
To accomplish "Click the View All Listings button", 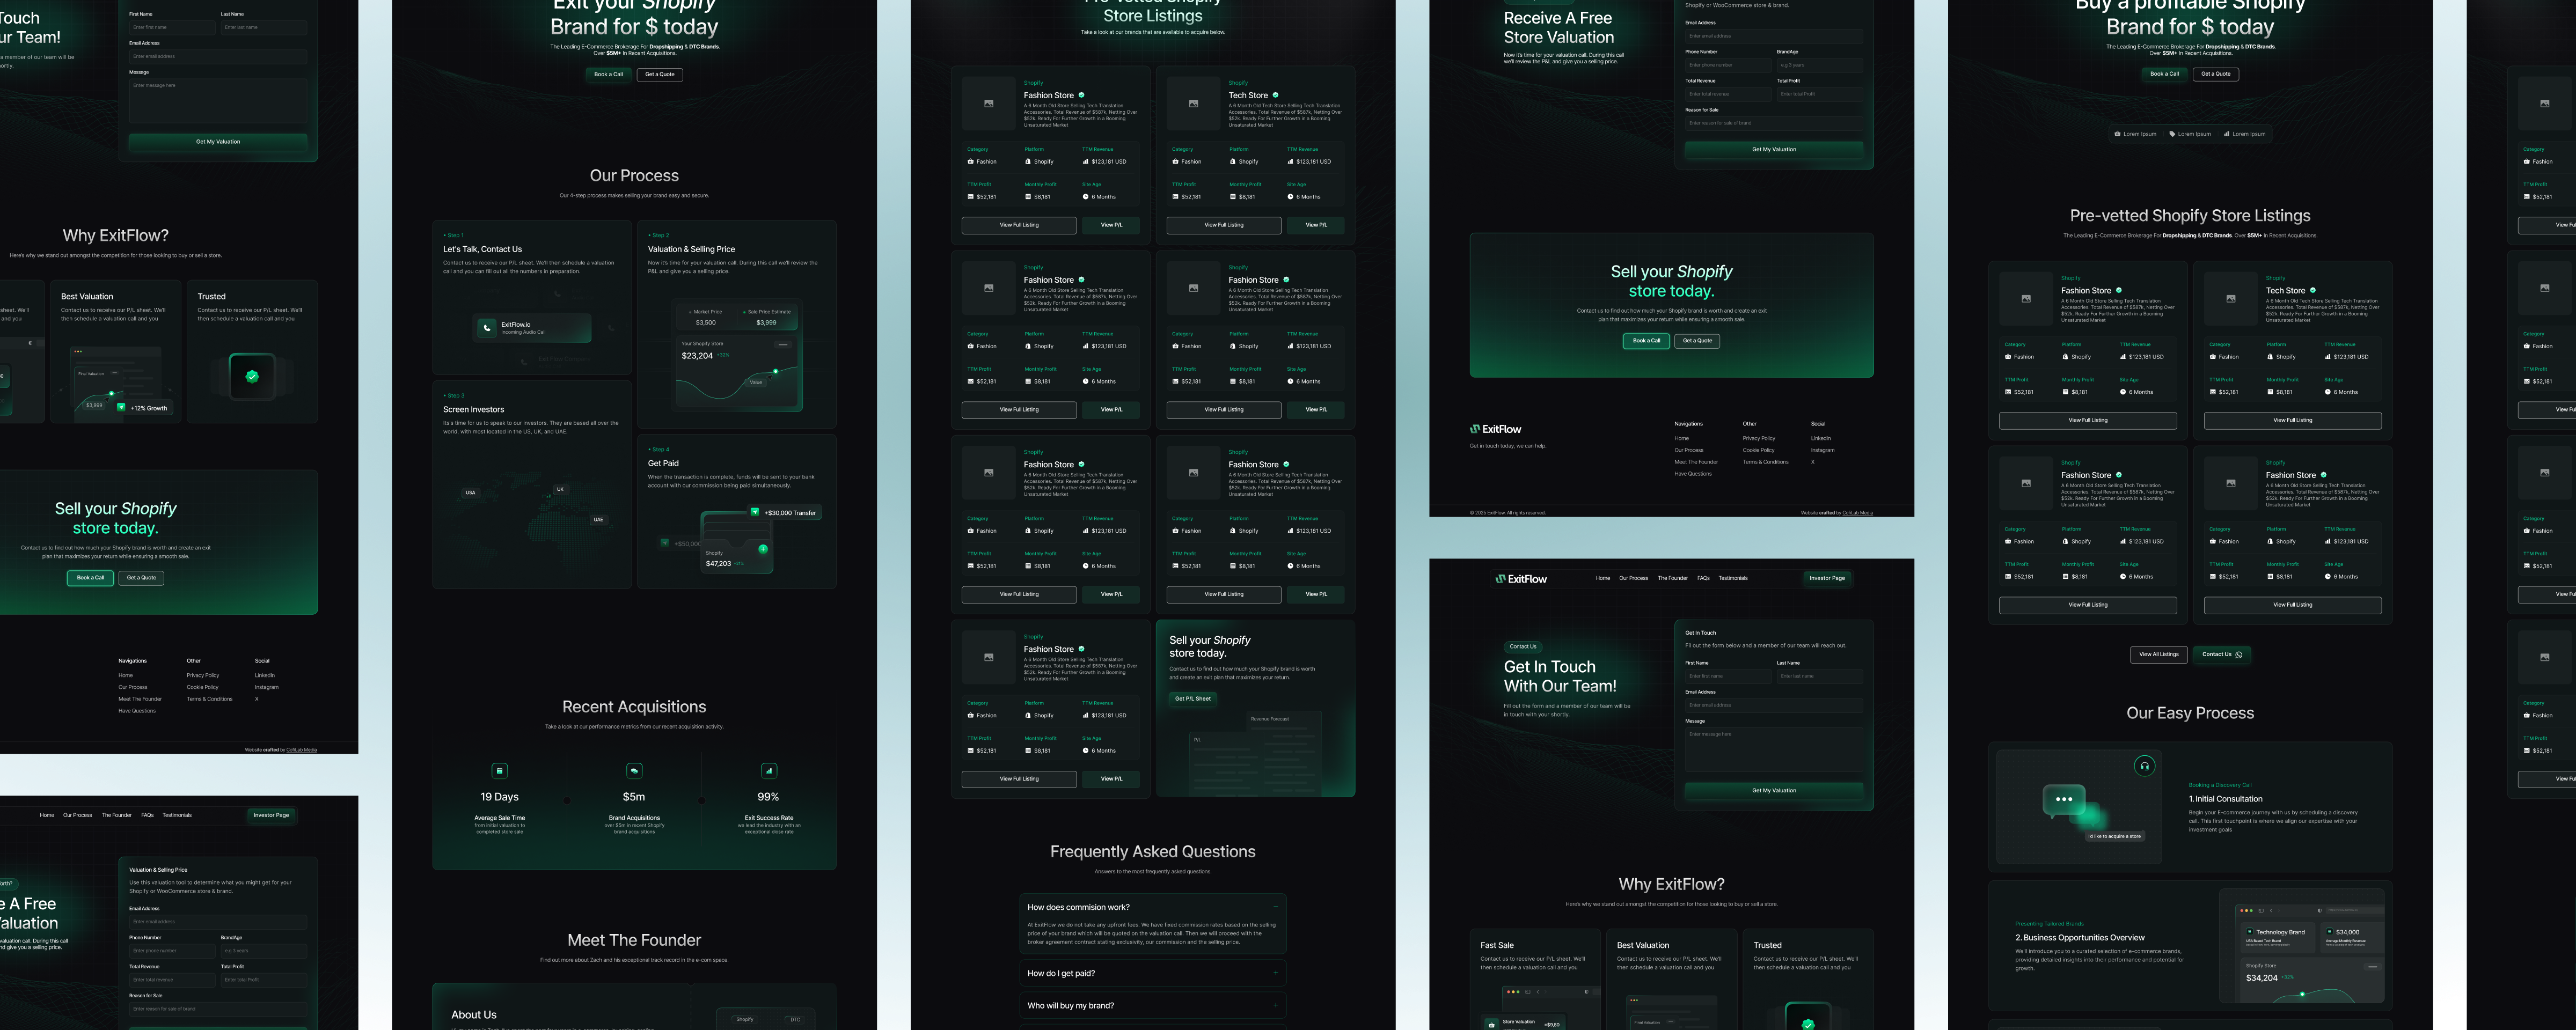I will pyautogui.click(x=2159, y=655).
